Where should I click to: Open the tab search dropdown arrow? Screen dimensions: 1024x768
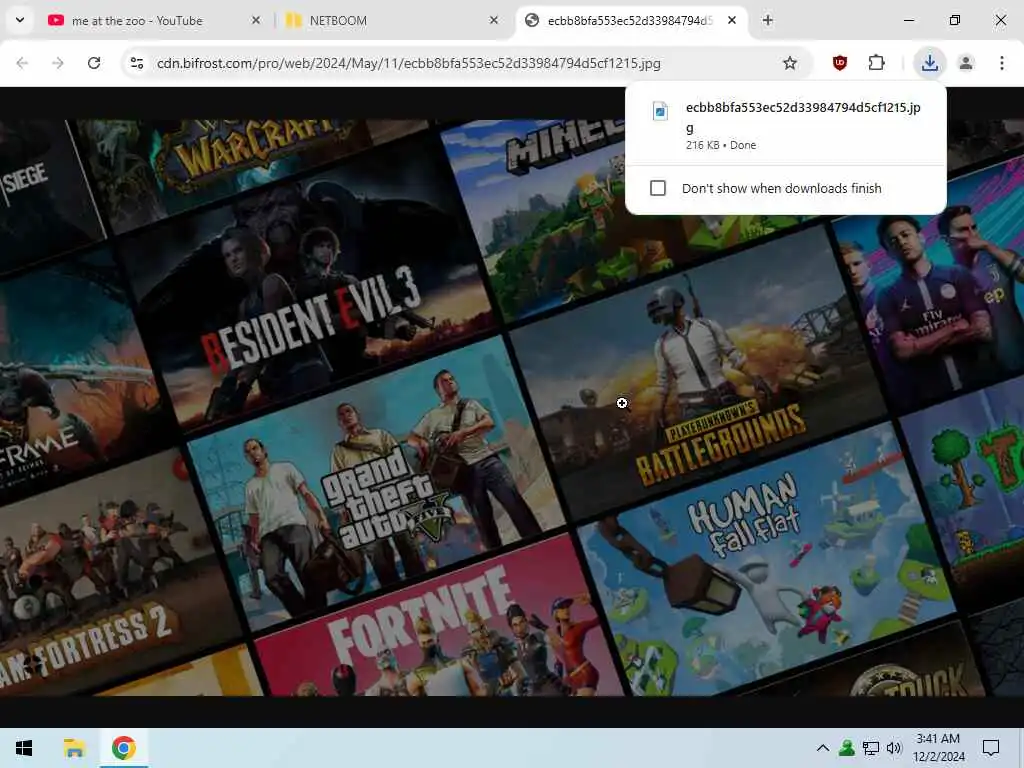click(x=20, y=20)
